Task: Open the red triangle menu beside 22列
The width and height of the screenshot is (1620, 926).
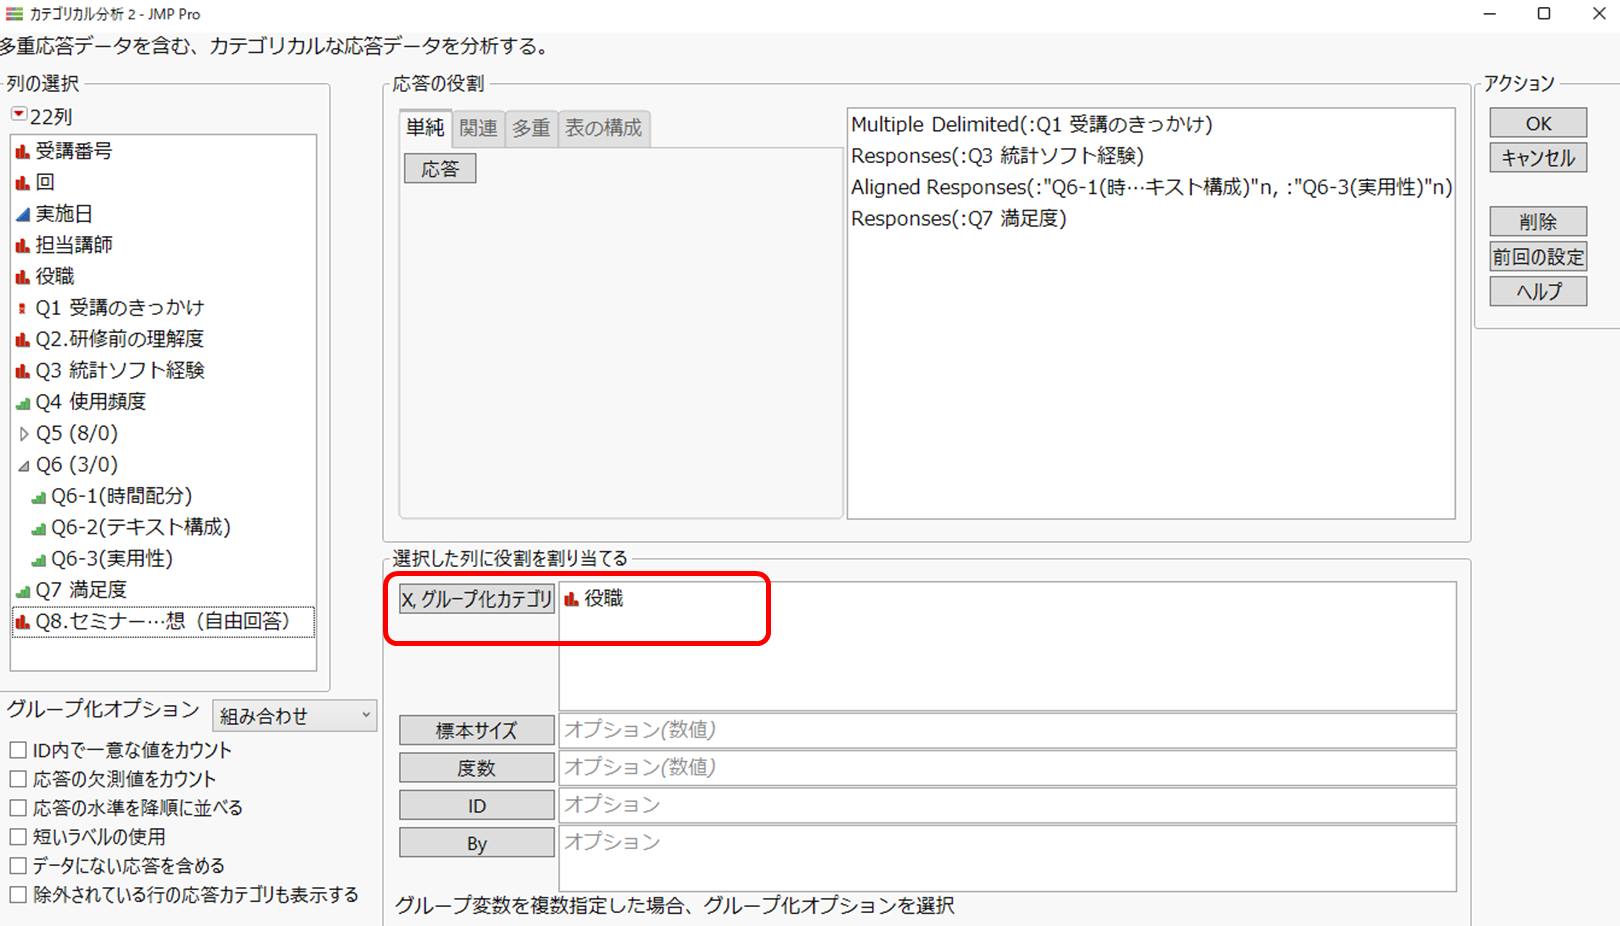Action: click(19, 115)
